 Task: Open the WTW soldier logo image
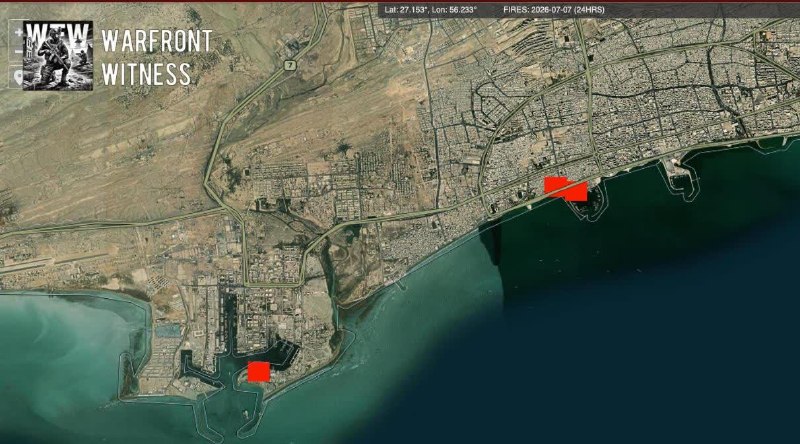pos(58,56)
